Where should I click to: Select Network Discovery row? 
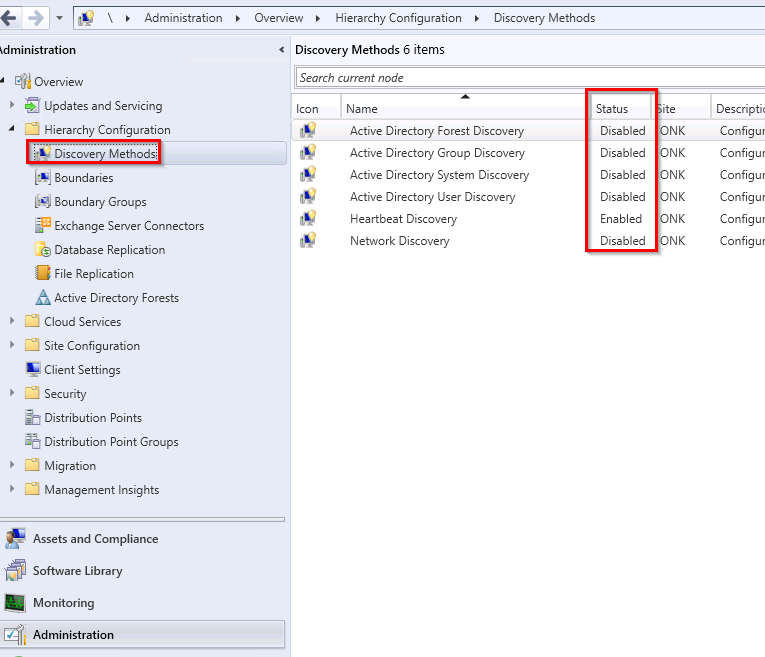[528, 240]
